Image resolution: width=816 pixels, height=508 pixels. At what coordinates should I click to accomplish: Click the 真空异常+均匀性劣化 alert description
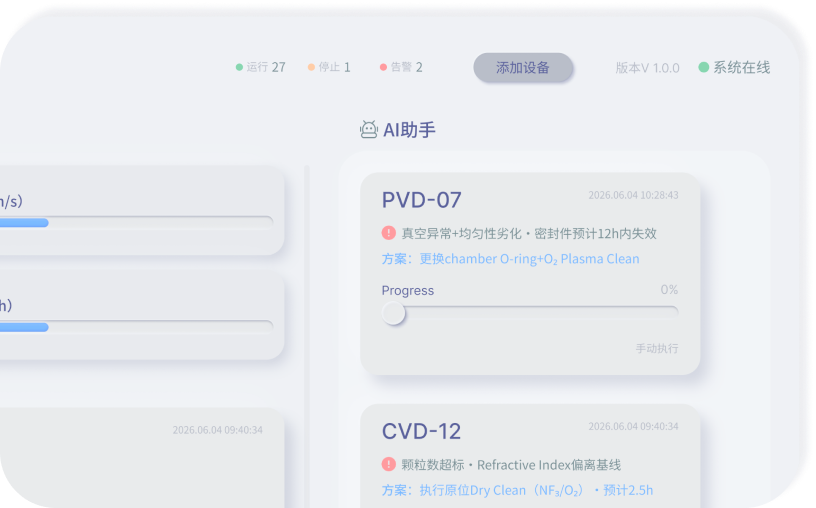[529, 233]
